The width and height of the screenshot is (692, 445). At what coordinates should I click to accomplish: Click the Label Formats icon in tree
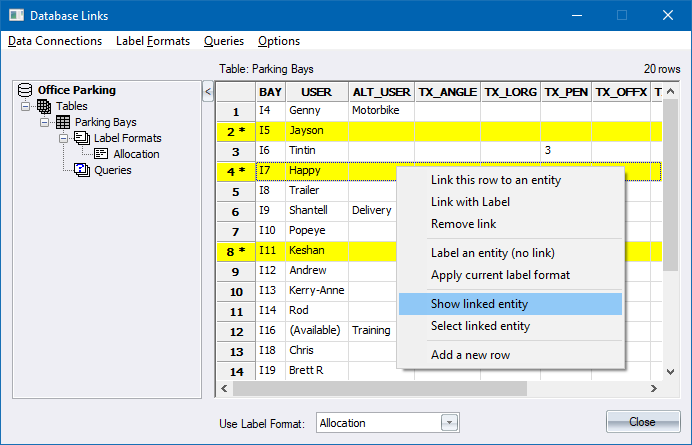(x=82, y=138)
